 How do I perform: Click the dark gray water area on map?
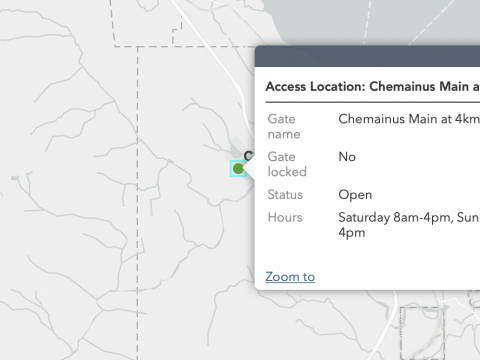tap(367, 20)
